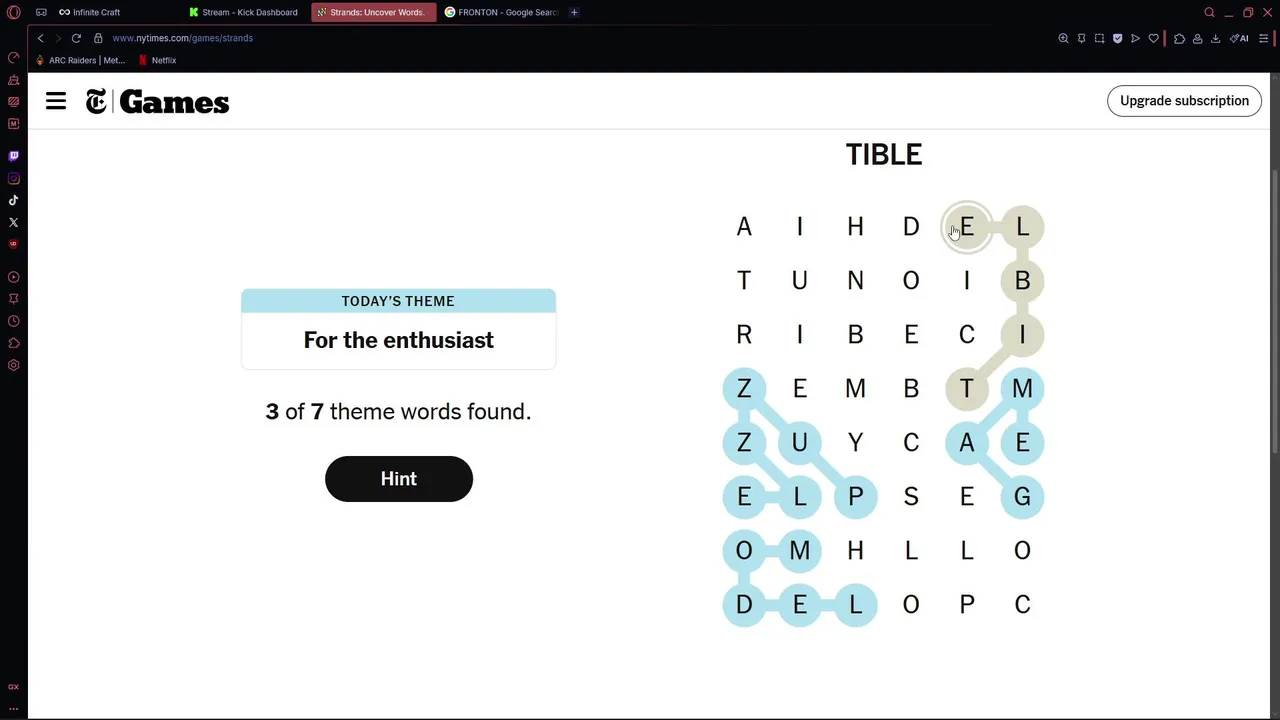Viewport: 1280px width, 720px height.
Task: Open the X (Twitter) sidebar panel
Action: pyautogui.click(x=13, y=222)
